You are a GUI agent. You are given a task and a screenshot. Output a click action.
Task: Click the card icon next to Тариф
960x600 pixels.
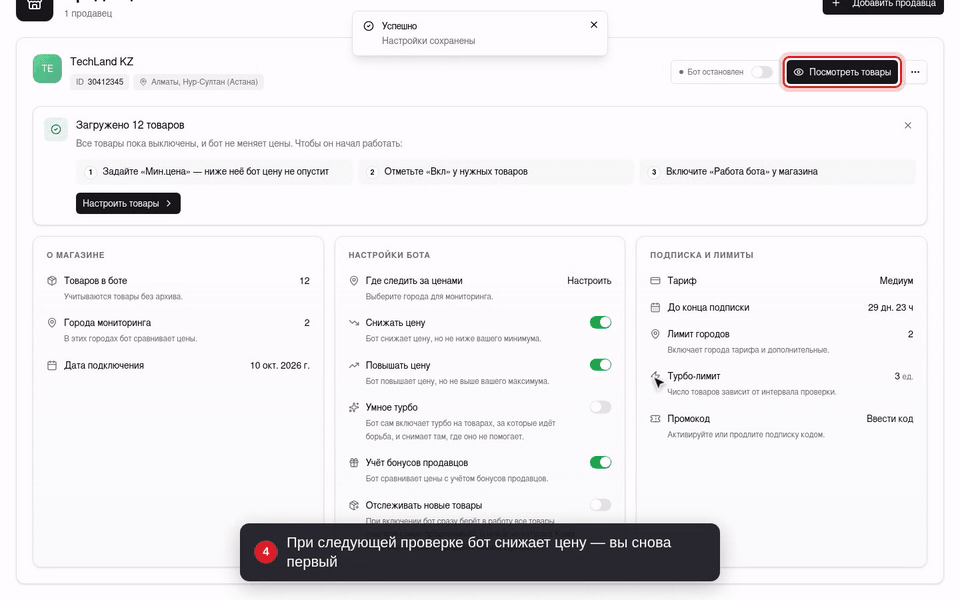tap(655, 281)
